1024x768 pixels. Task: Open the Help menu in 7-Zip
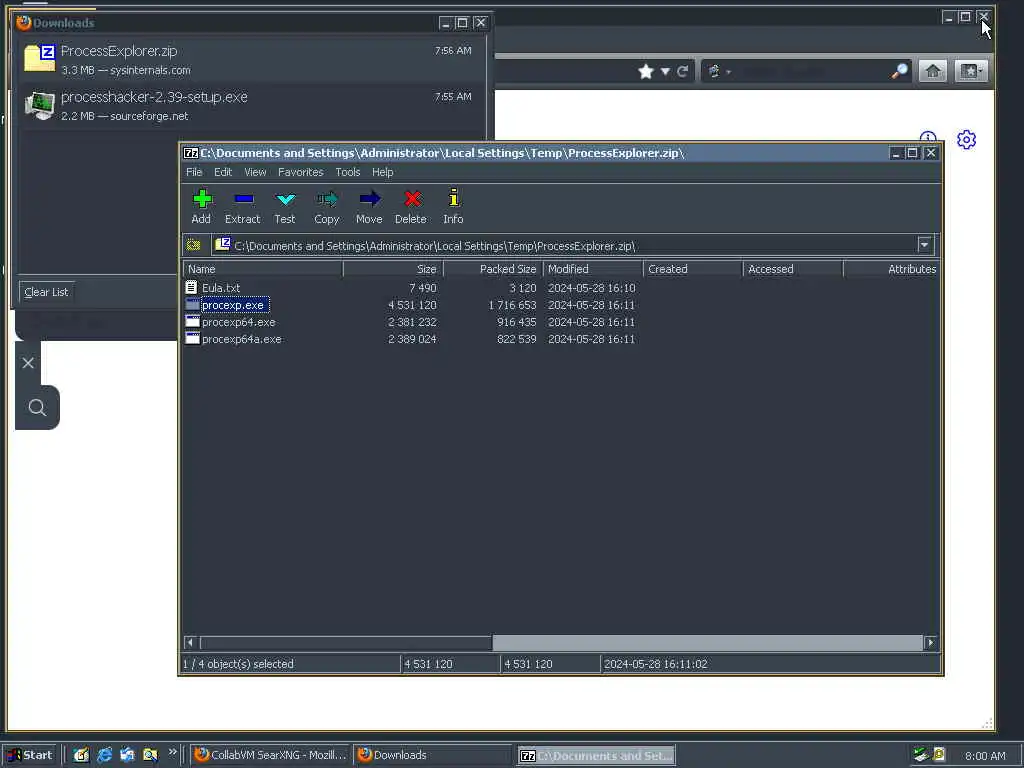pos(382,172)
